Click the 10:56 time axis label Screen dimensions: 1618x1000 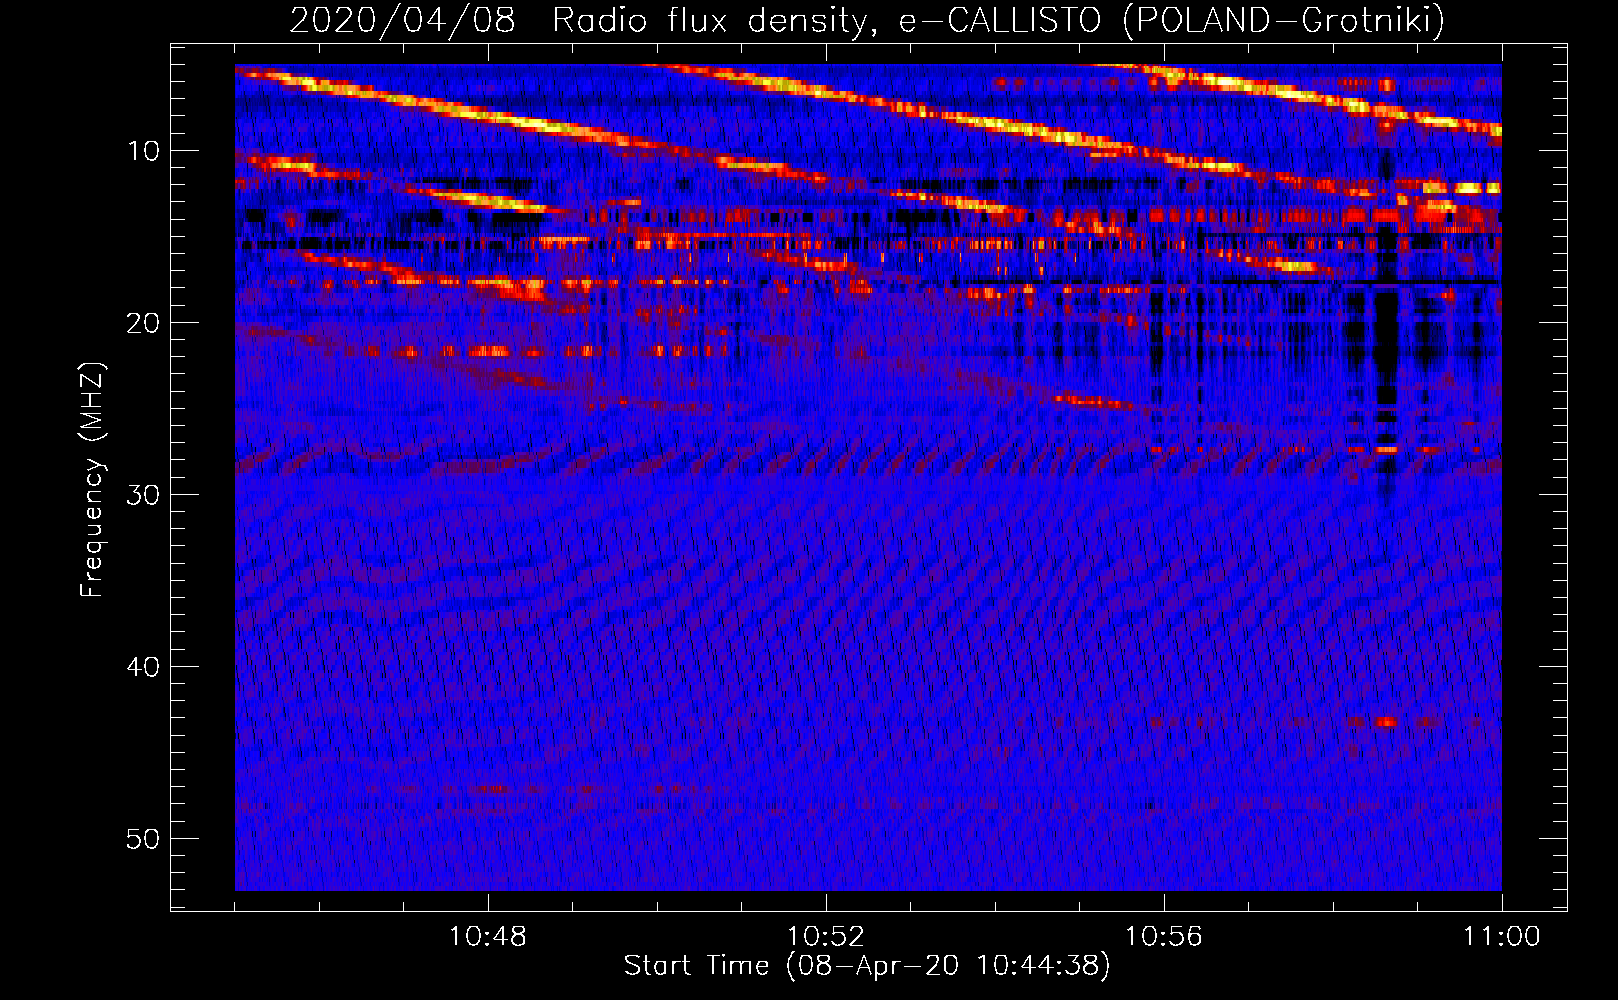click(1164, 937)
